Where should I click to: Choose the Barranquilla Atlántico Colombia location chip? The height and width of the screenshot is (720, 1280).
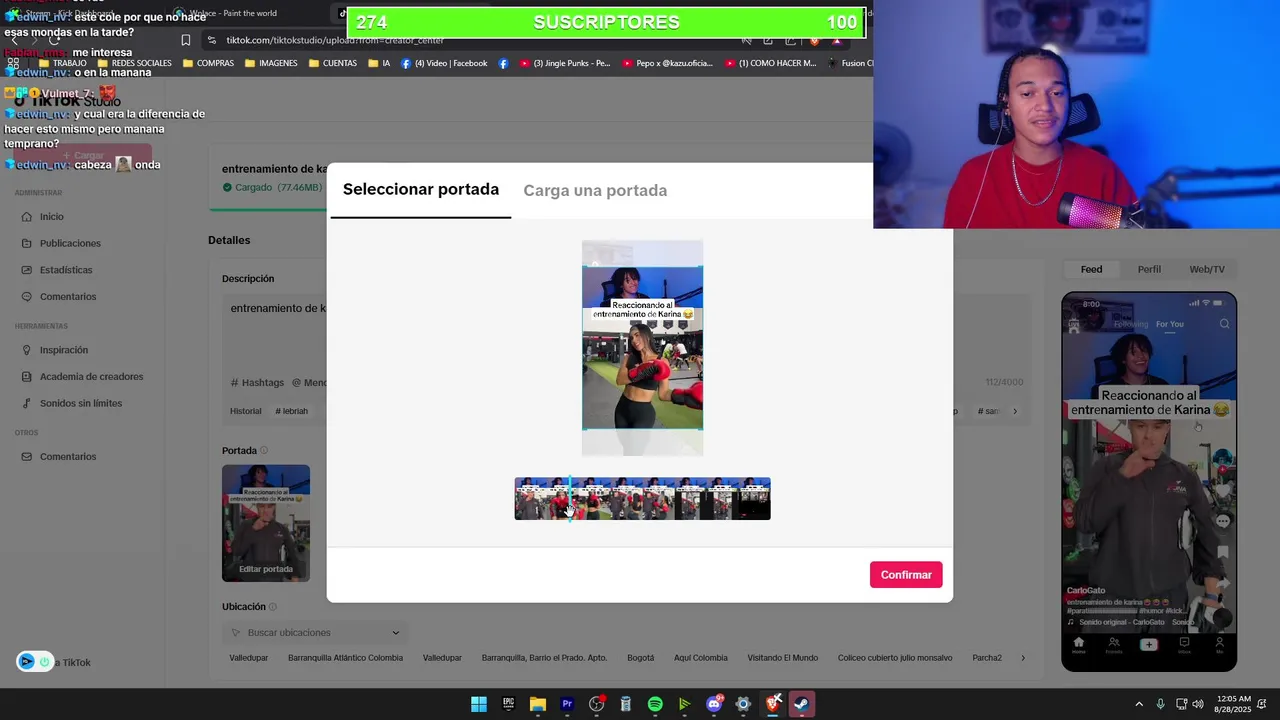coord(345,658)
